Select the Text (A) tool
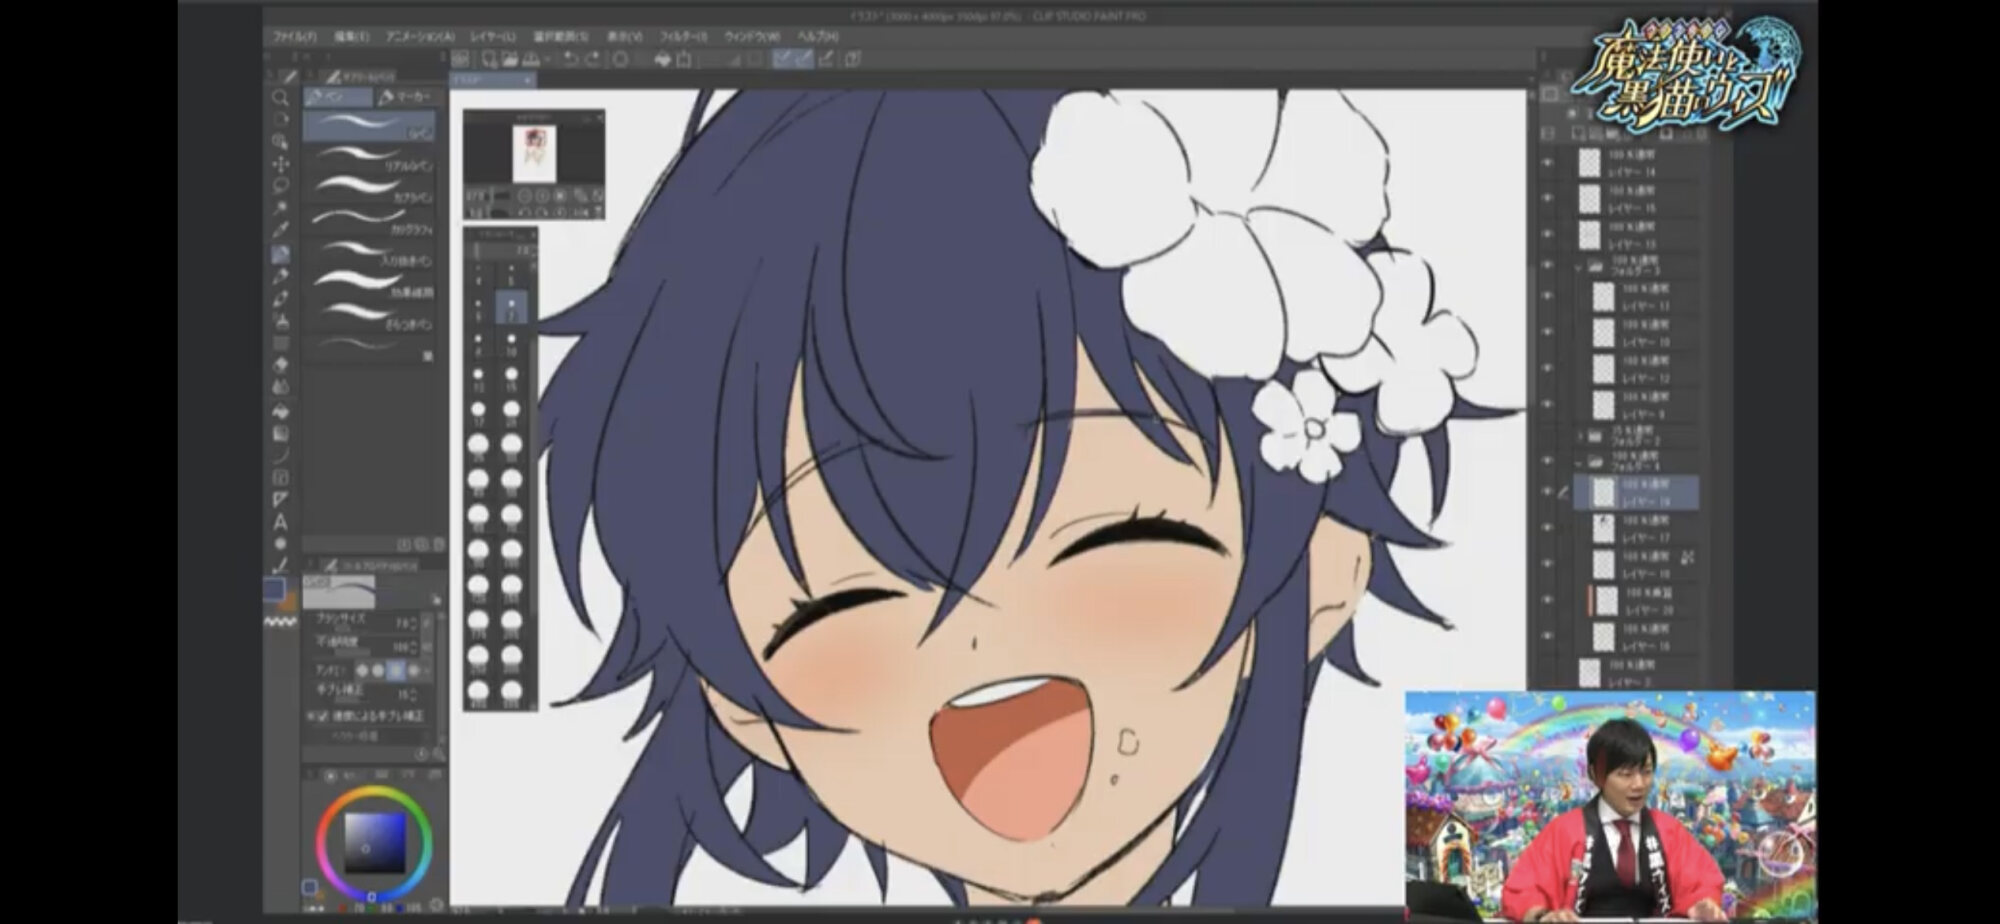This screenshot has height=924, width=2000. [281, 522]
